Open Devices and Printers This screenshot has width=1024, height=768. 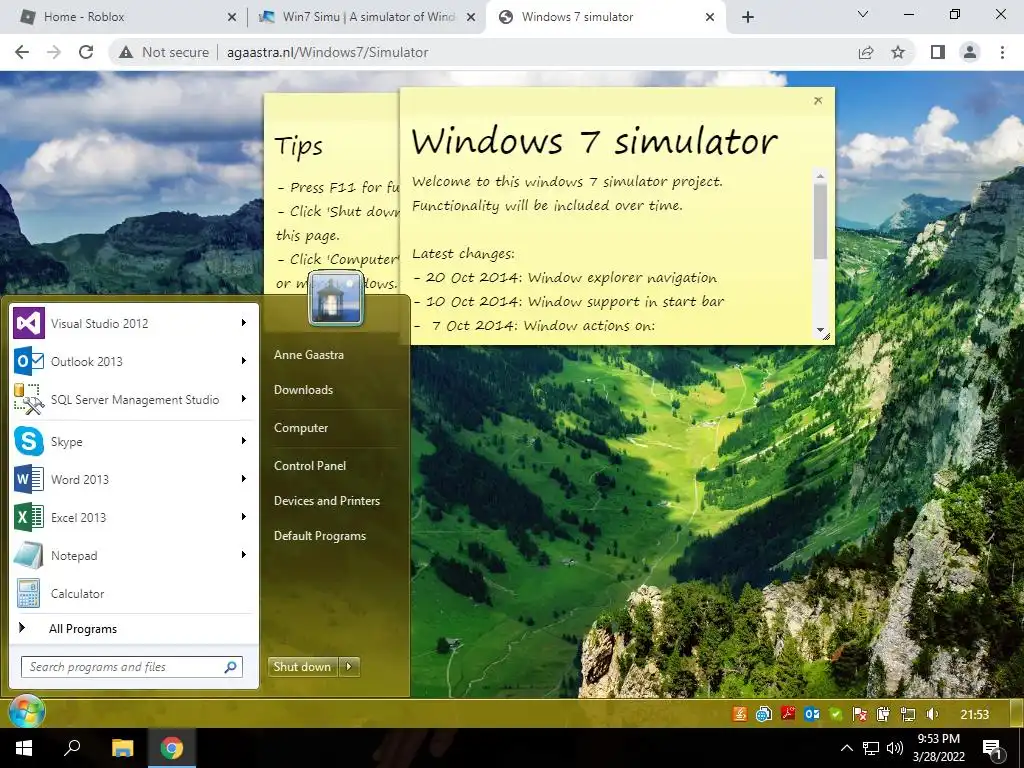[327, 501]
